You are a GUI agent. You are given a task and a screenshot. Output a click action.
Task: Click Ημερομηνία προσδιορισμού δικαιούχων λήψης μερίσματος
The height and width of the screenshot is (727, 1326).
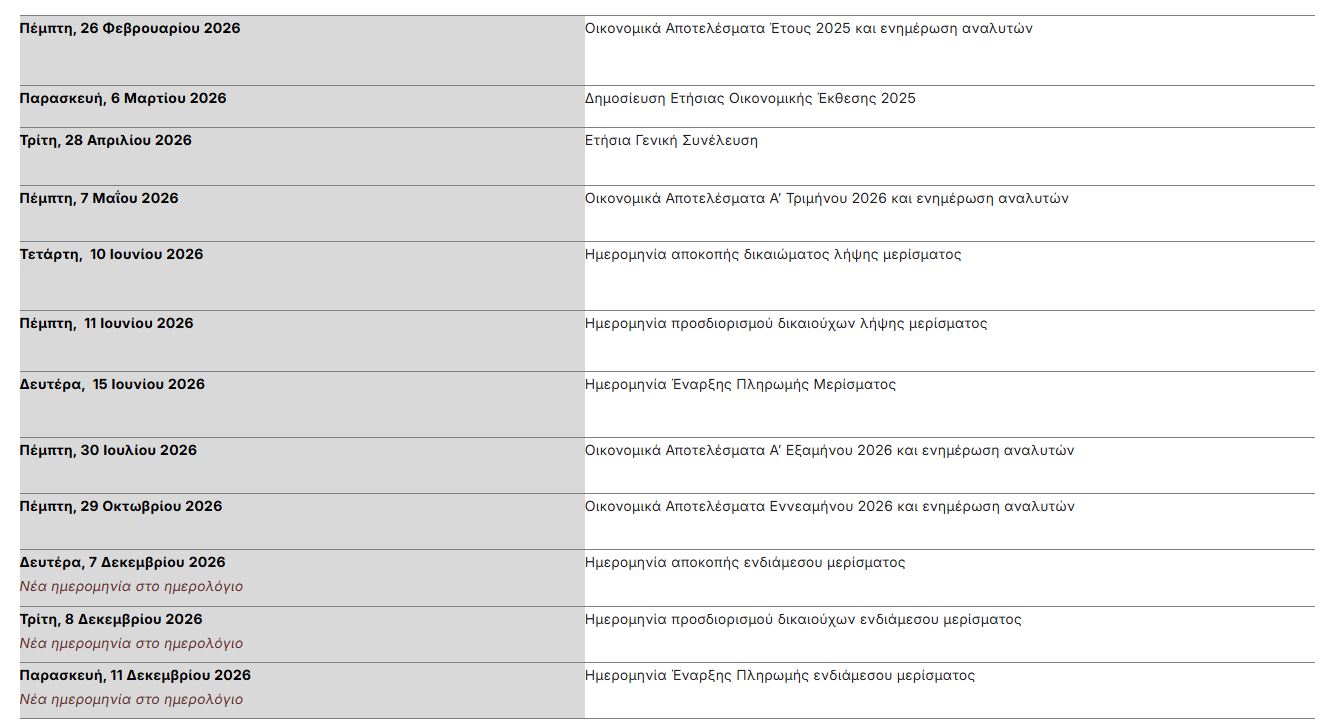point(786,323)
